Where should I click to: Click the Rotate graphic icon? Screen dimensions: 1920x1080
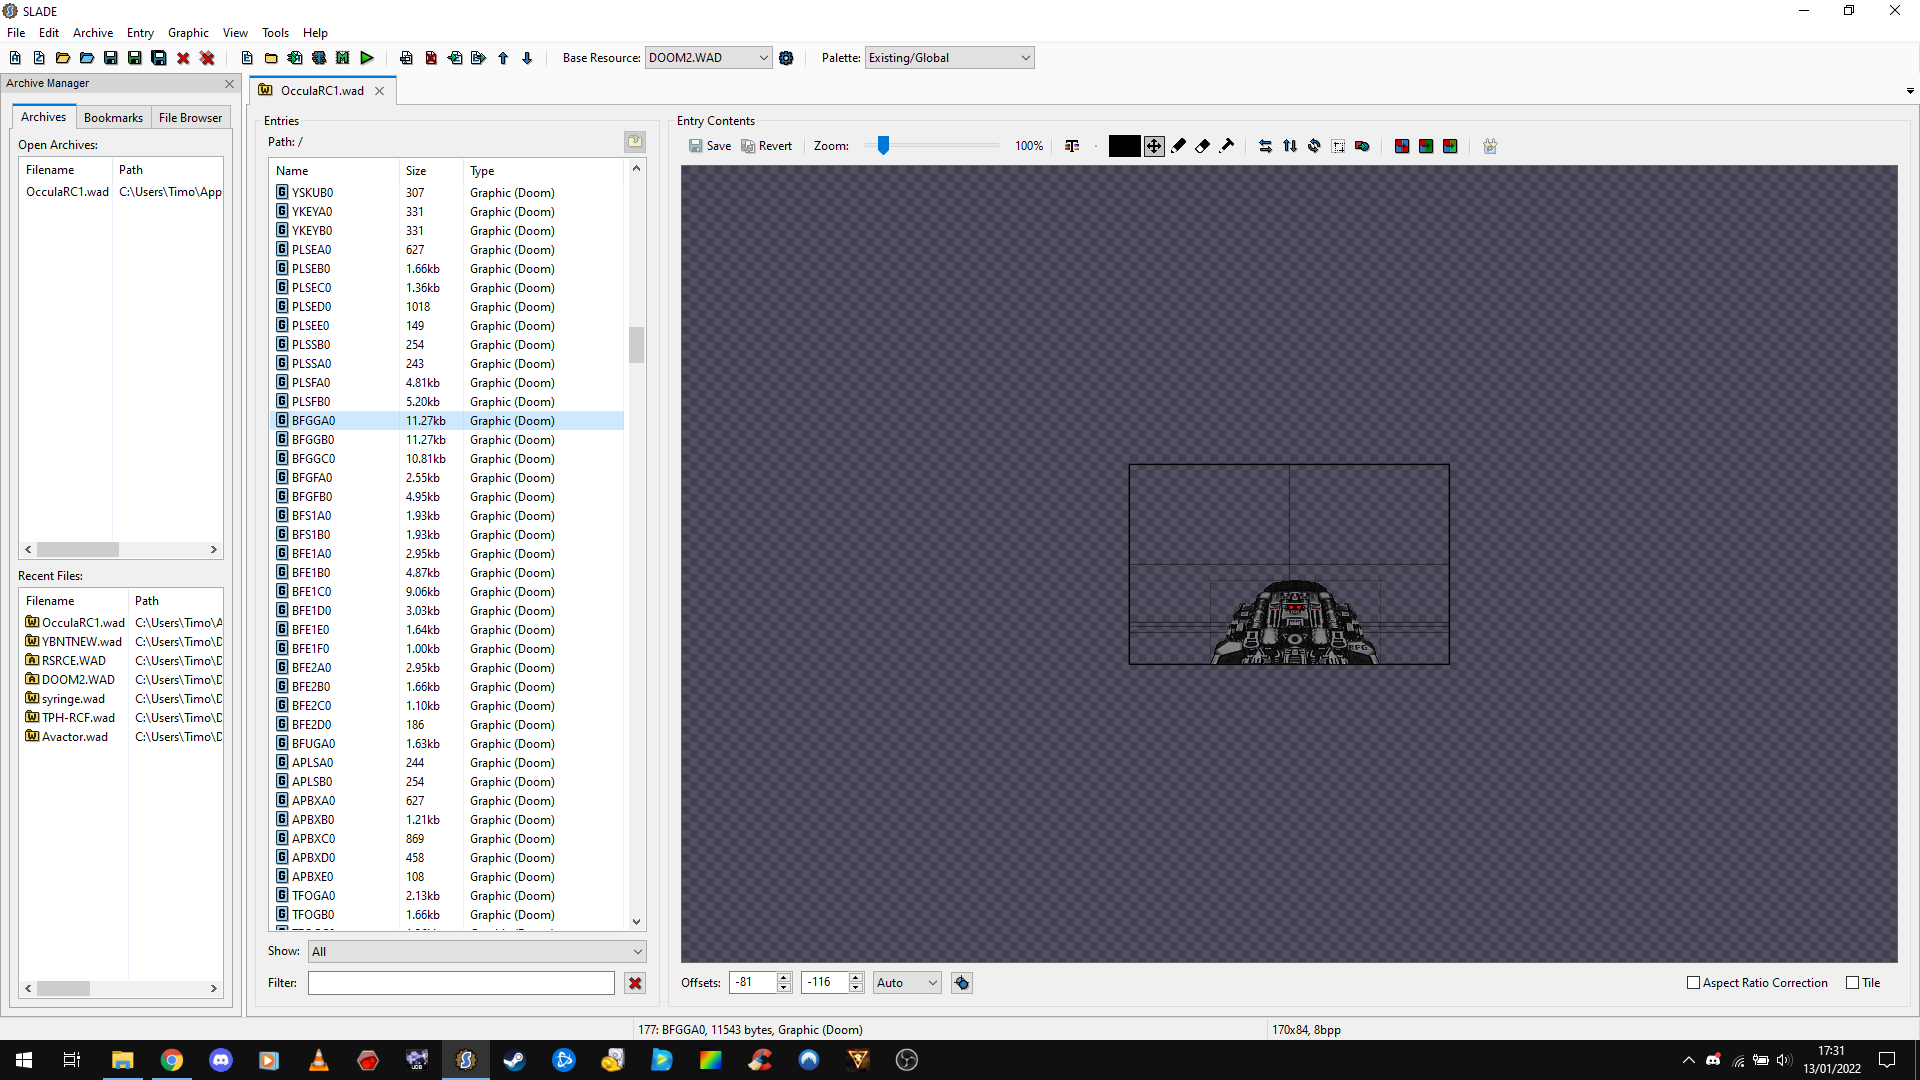point(1314,146)
